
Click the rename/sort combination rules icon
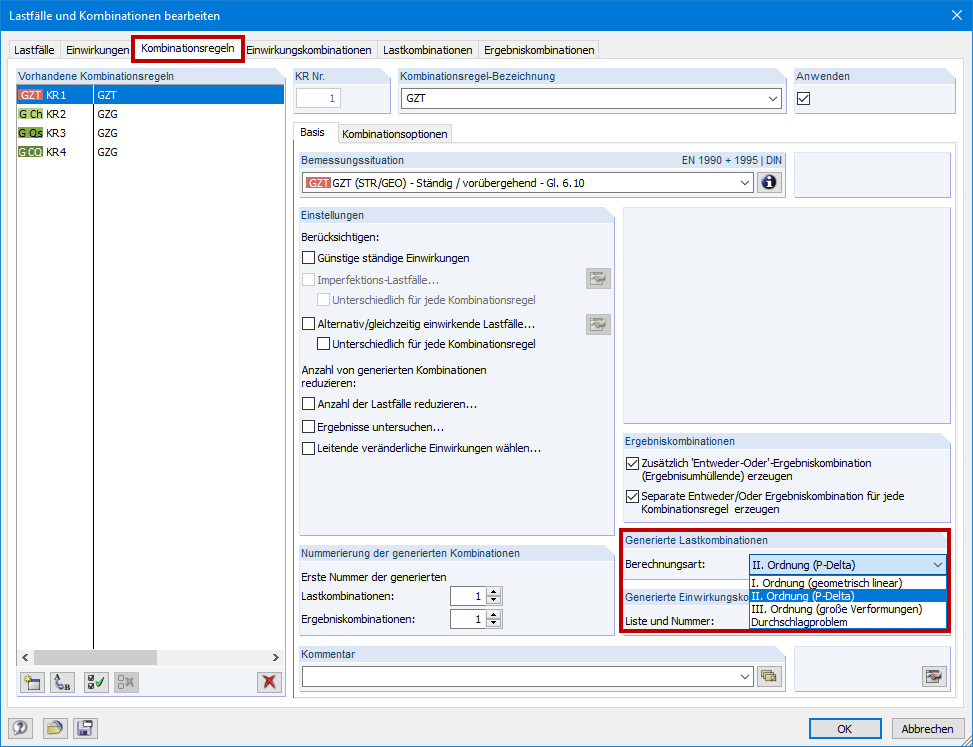point(62,682)
